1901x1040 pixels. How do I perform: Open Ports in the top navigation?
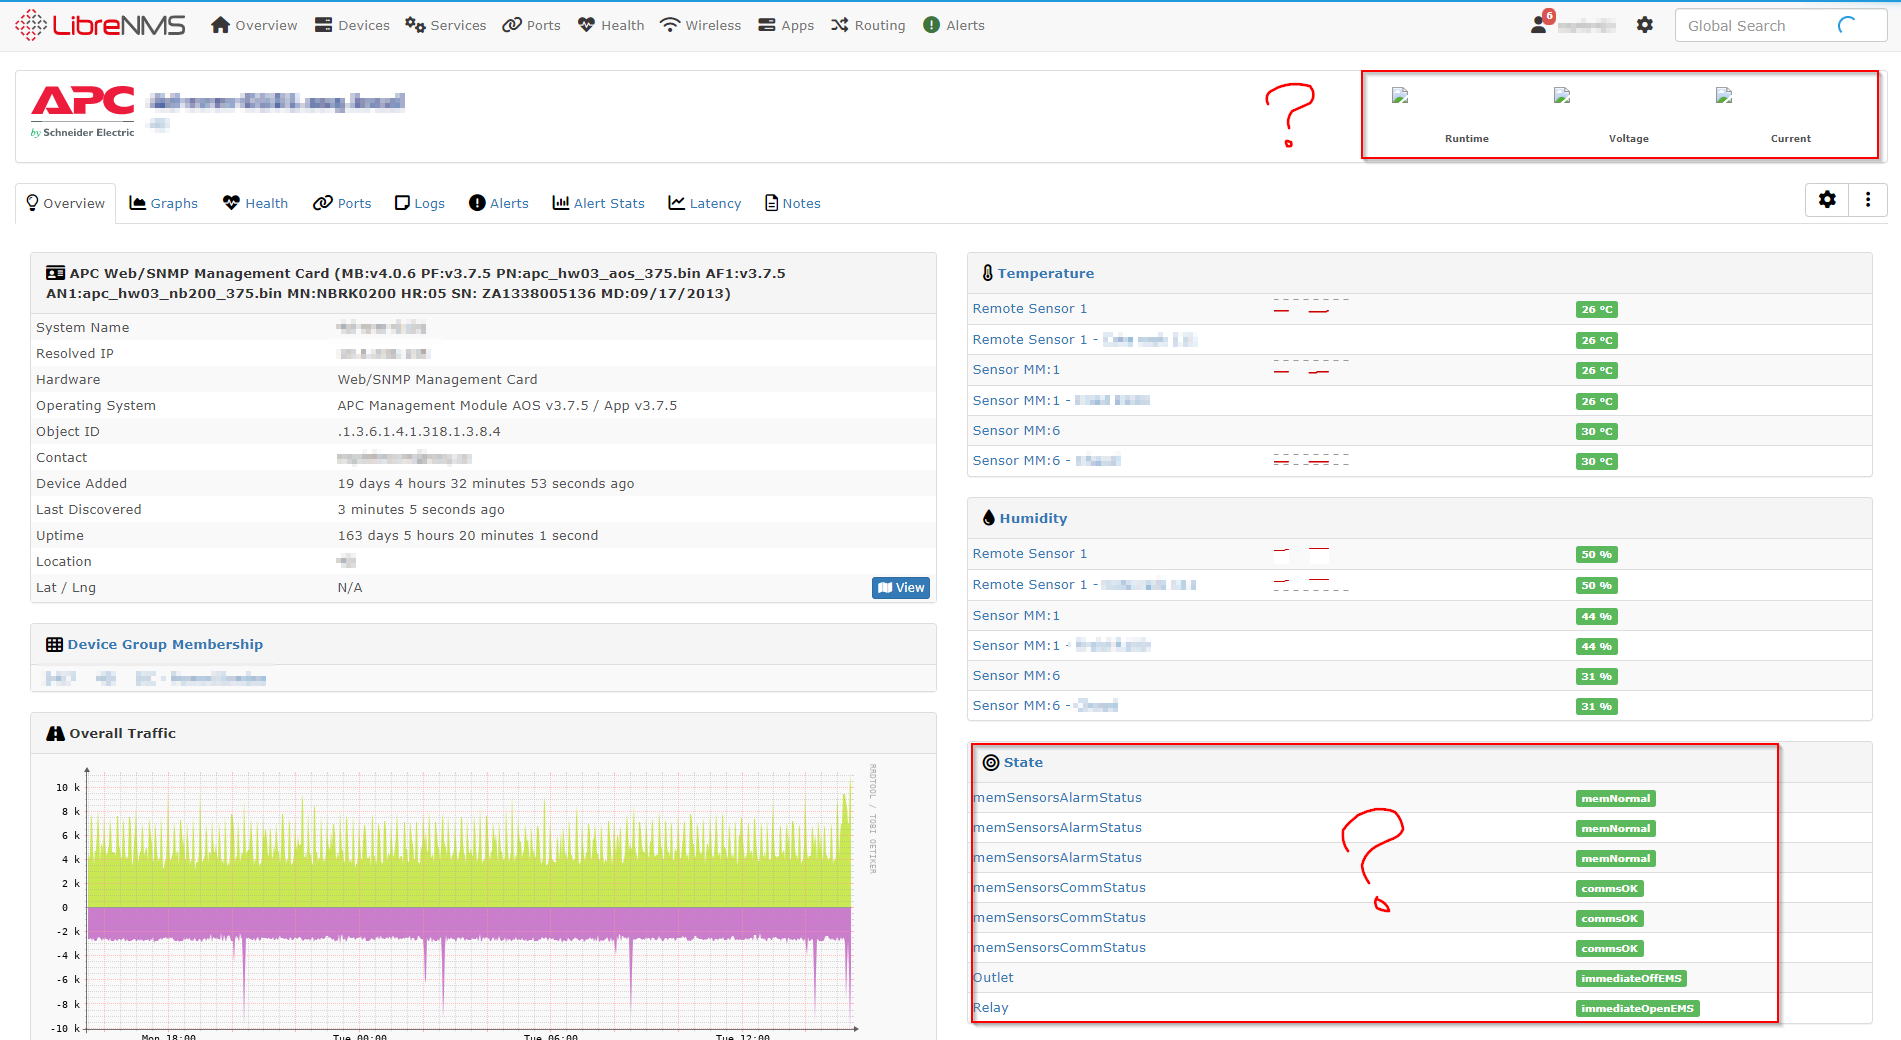tap(531, 25)
